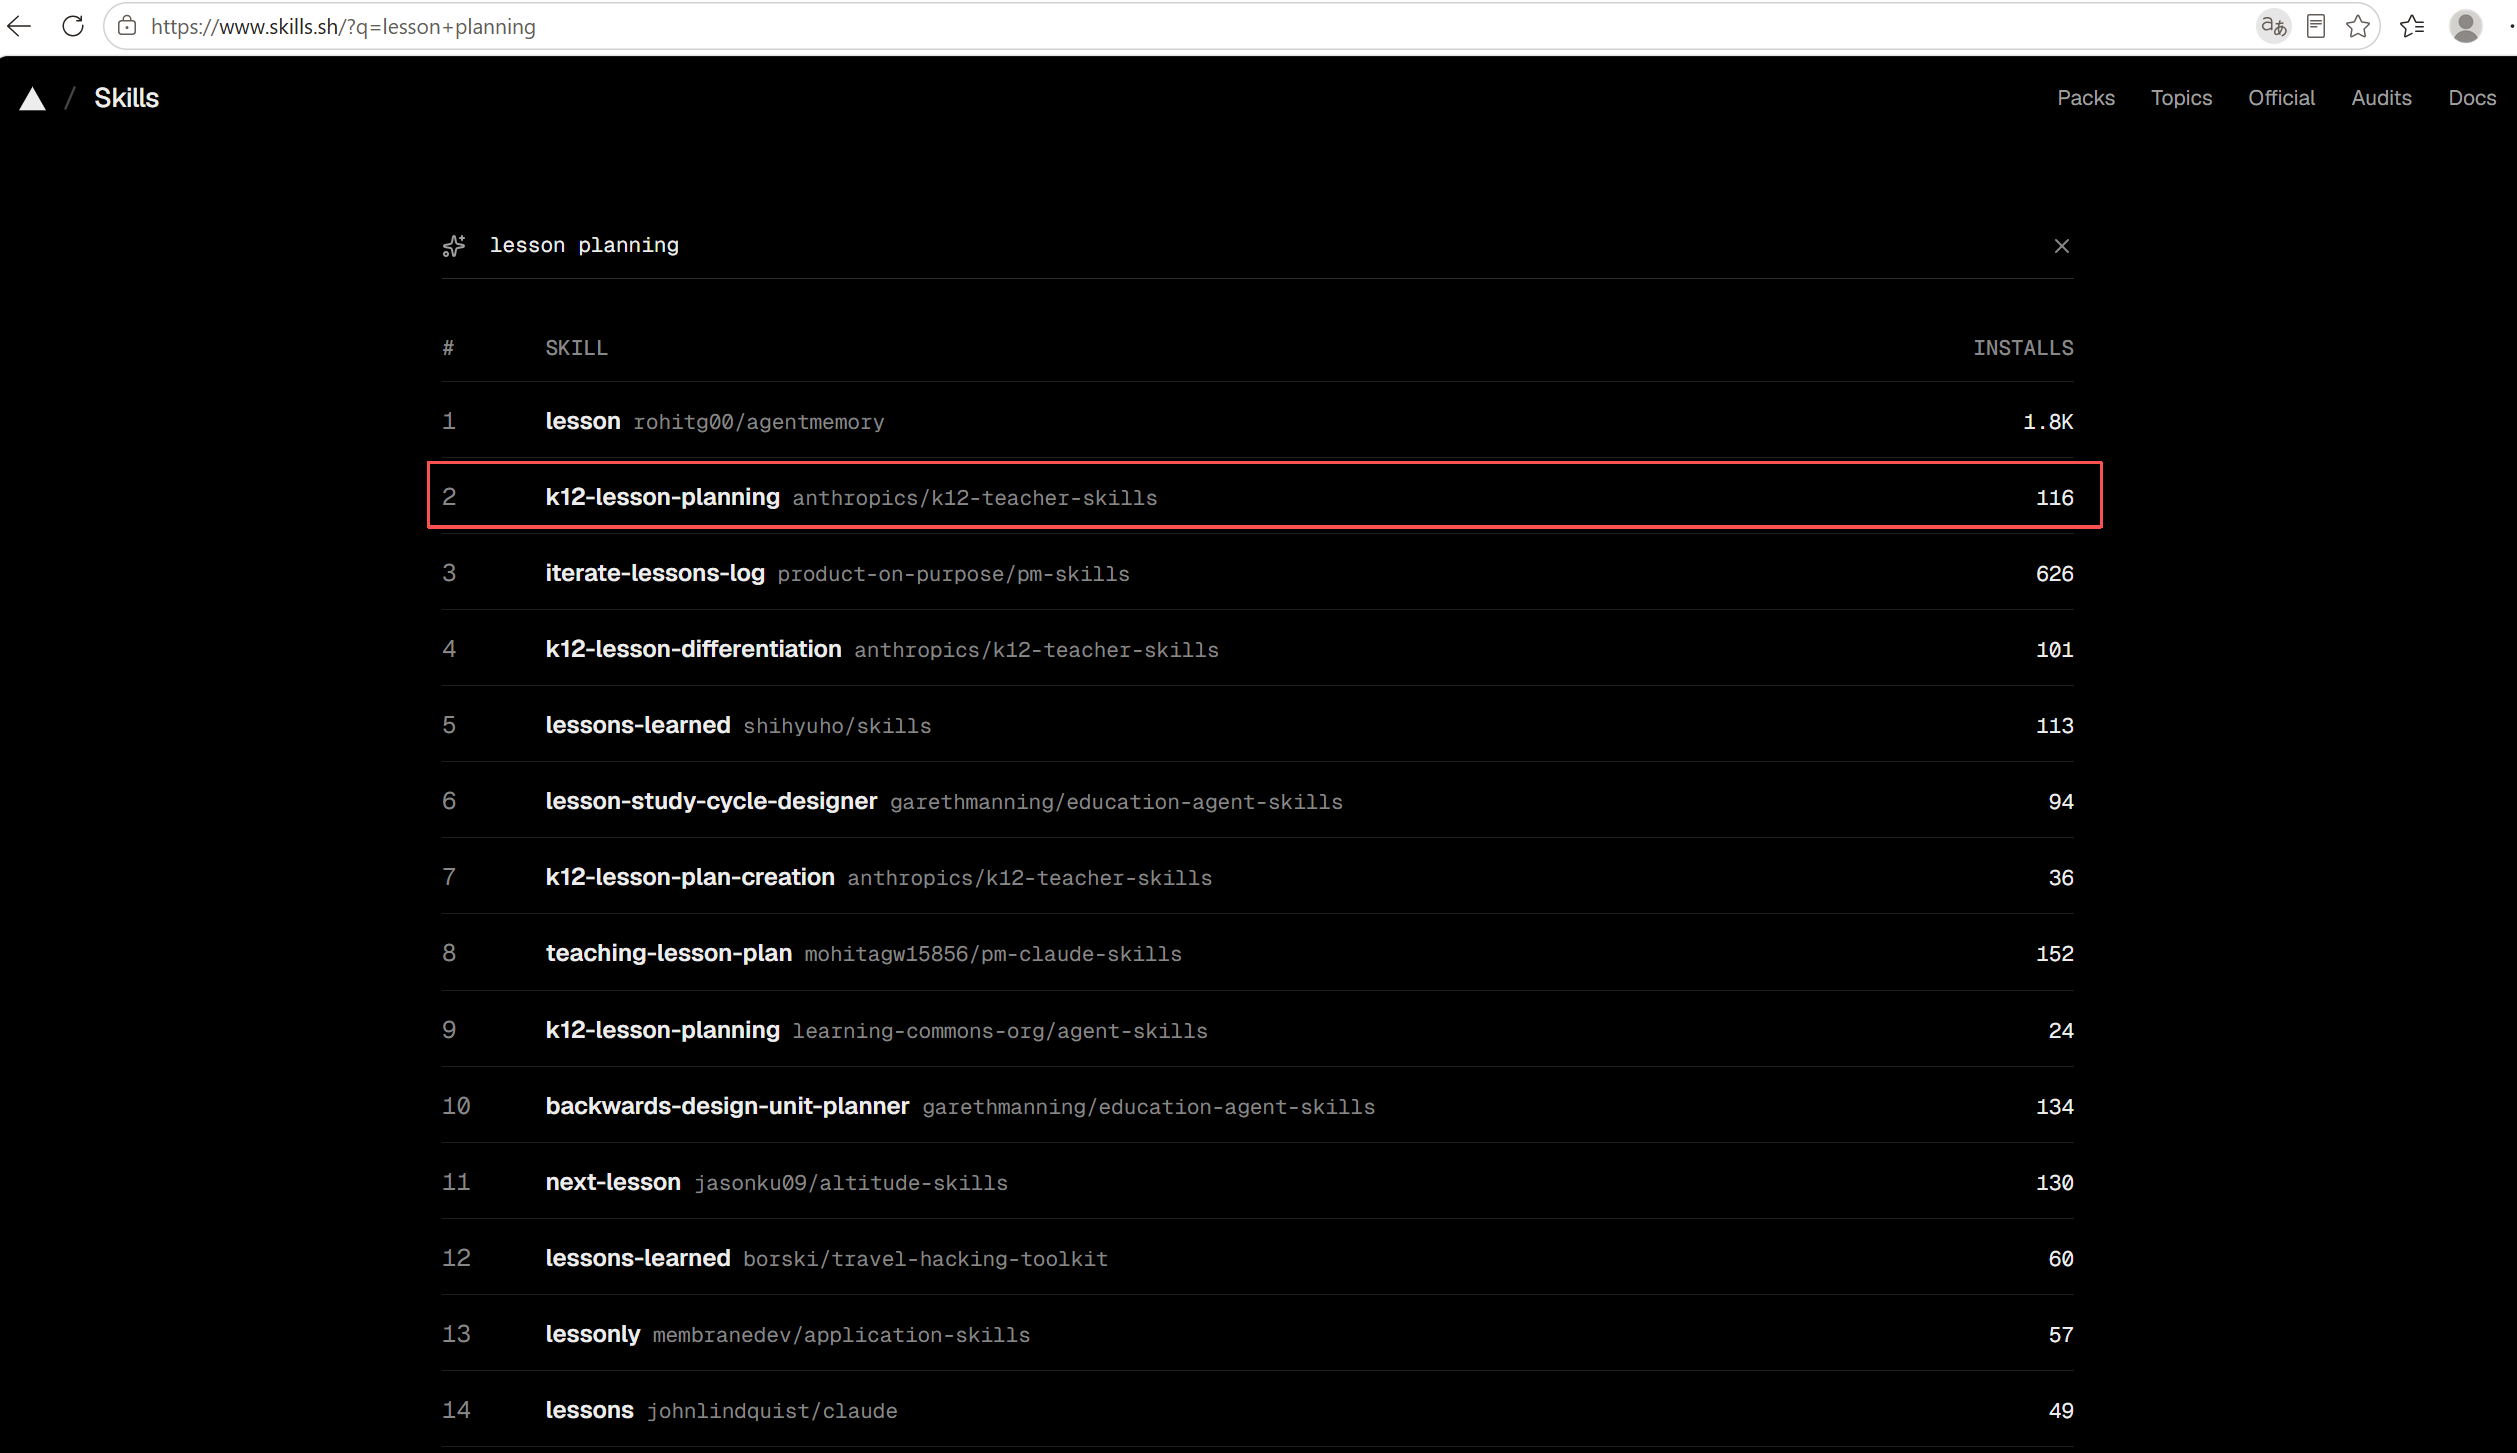Screen dimensions: 2517x1453
Task: Open the teaching-lesson-plan skill
Action: point(1257,953)
